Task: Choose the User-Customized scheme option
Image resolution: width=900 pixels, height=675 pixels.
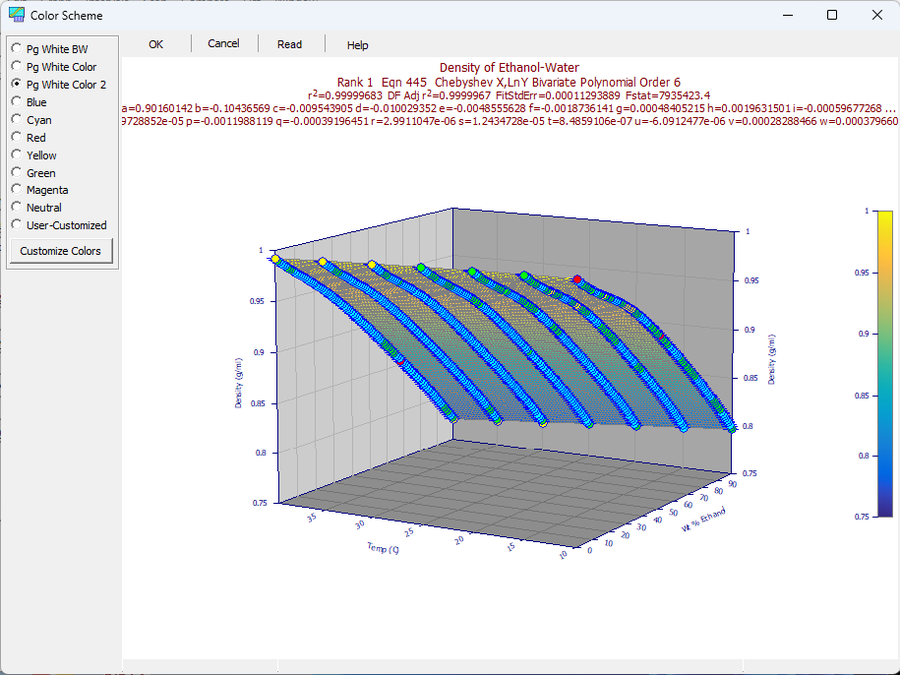Action: [x=59, y=225]
